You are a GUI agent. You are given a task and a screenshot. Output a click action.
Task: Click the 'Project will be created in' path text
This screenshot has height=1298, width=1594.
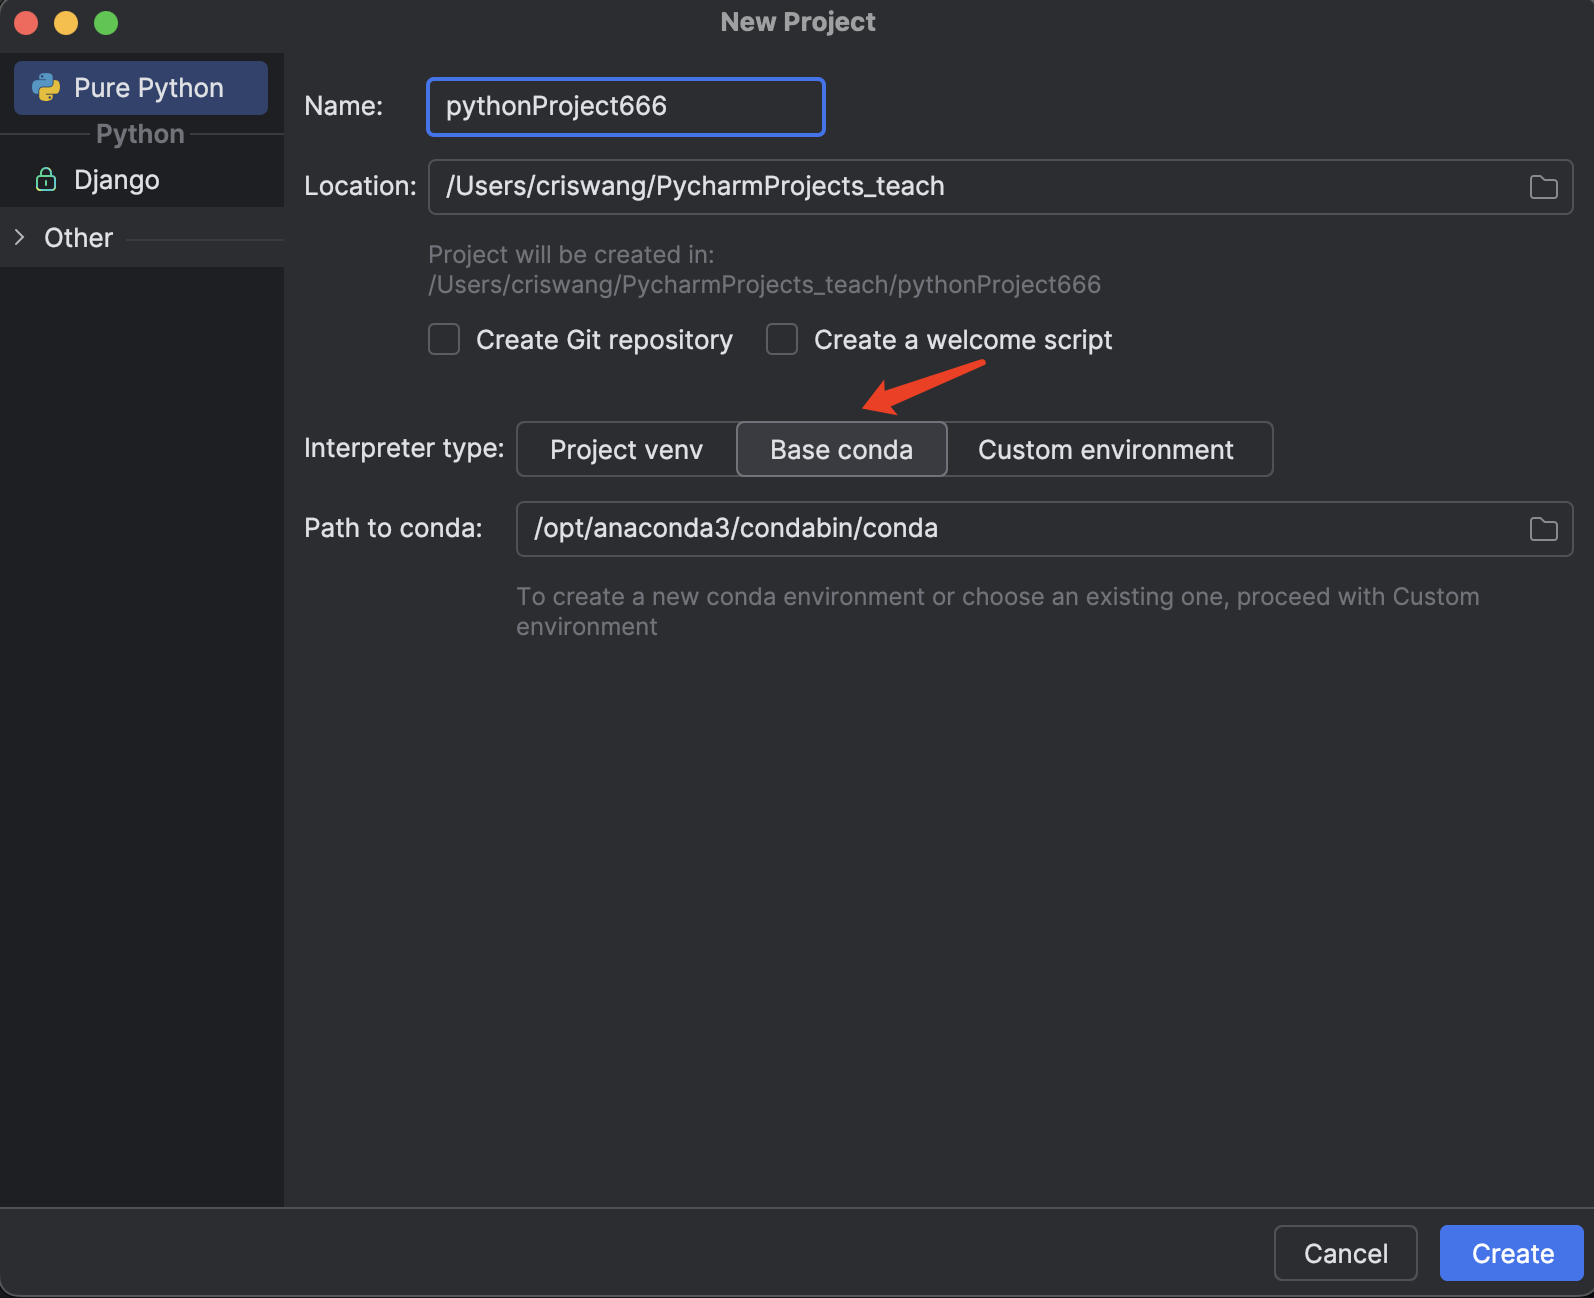pyautogui.click(x=764, y=270)
